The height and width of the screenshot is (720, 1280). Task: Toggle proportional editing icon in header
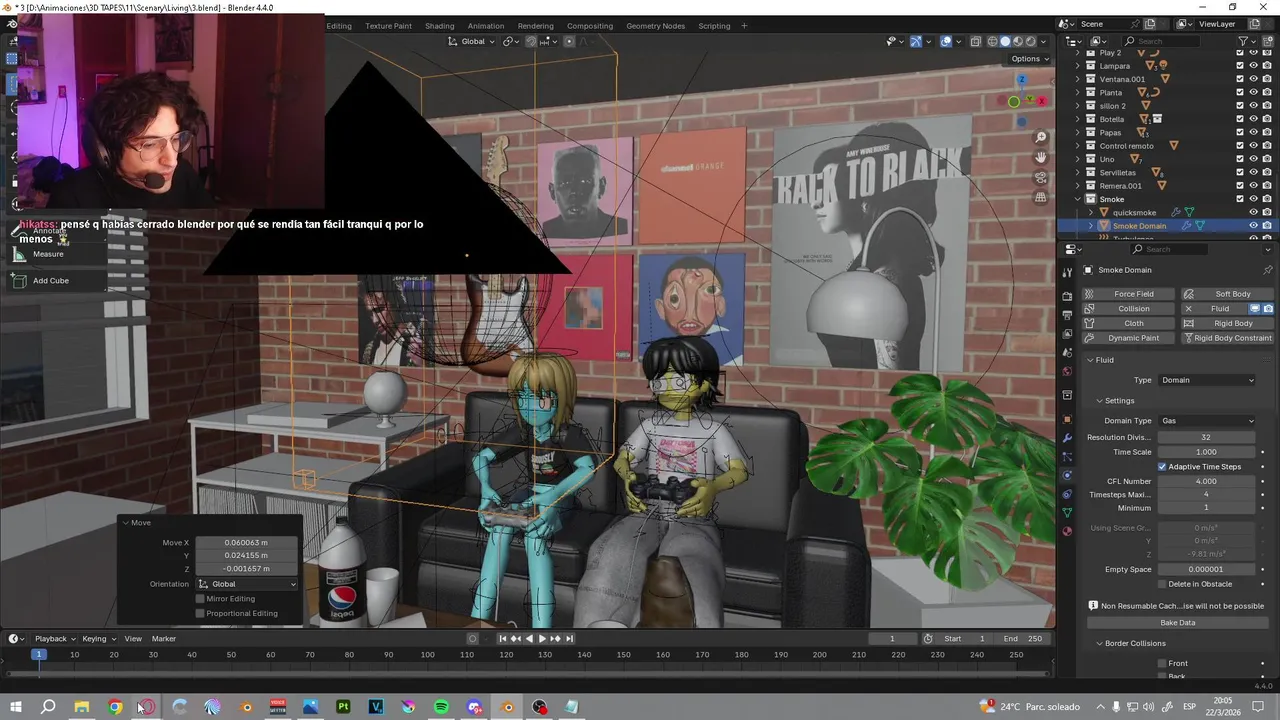tap(569, 41)
